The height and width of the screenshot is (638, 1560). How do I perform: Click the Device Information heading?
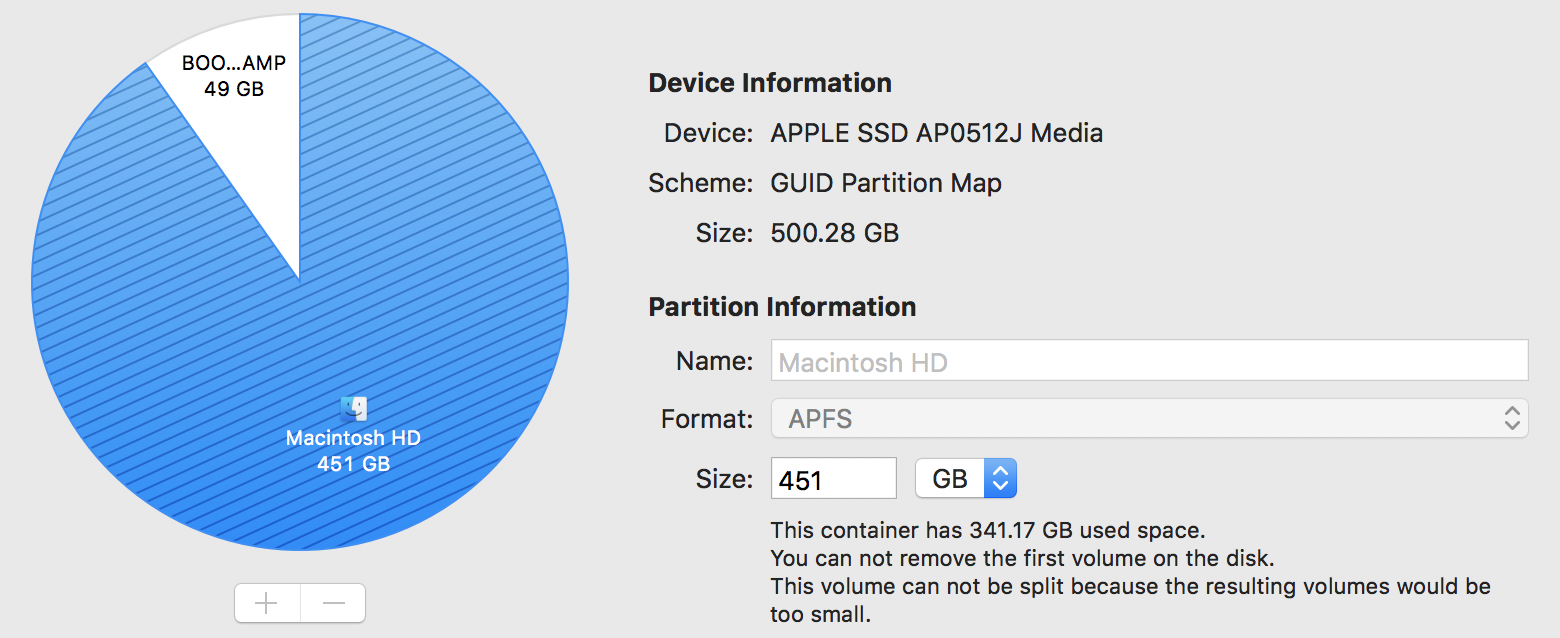pyautogui.click(x=770, y=83)
